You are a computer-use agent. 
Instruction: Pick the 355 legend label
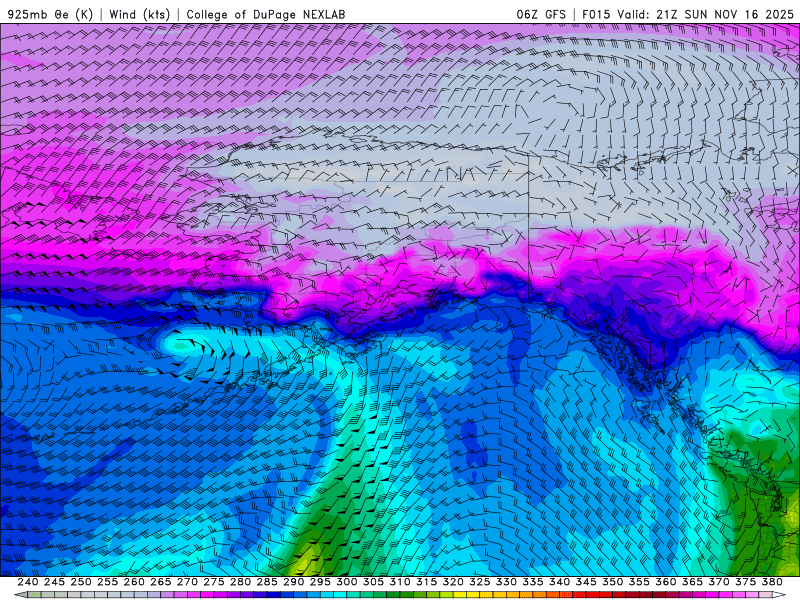pos(639,582)
